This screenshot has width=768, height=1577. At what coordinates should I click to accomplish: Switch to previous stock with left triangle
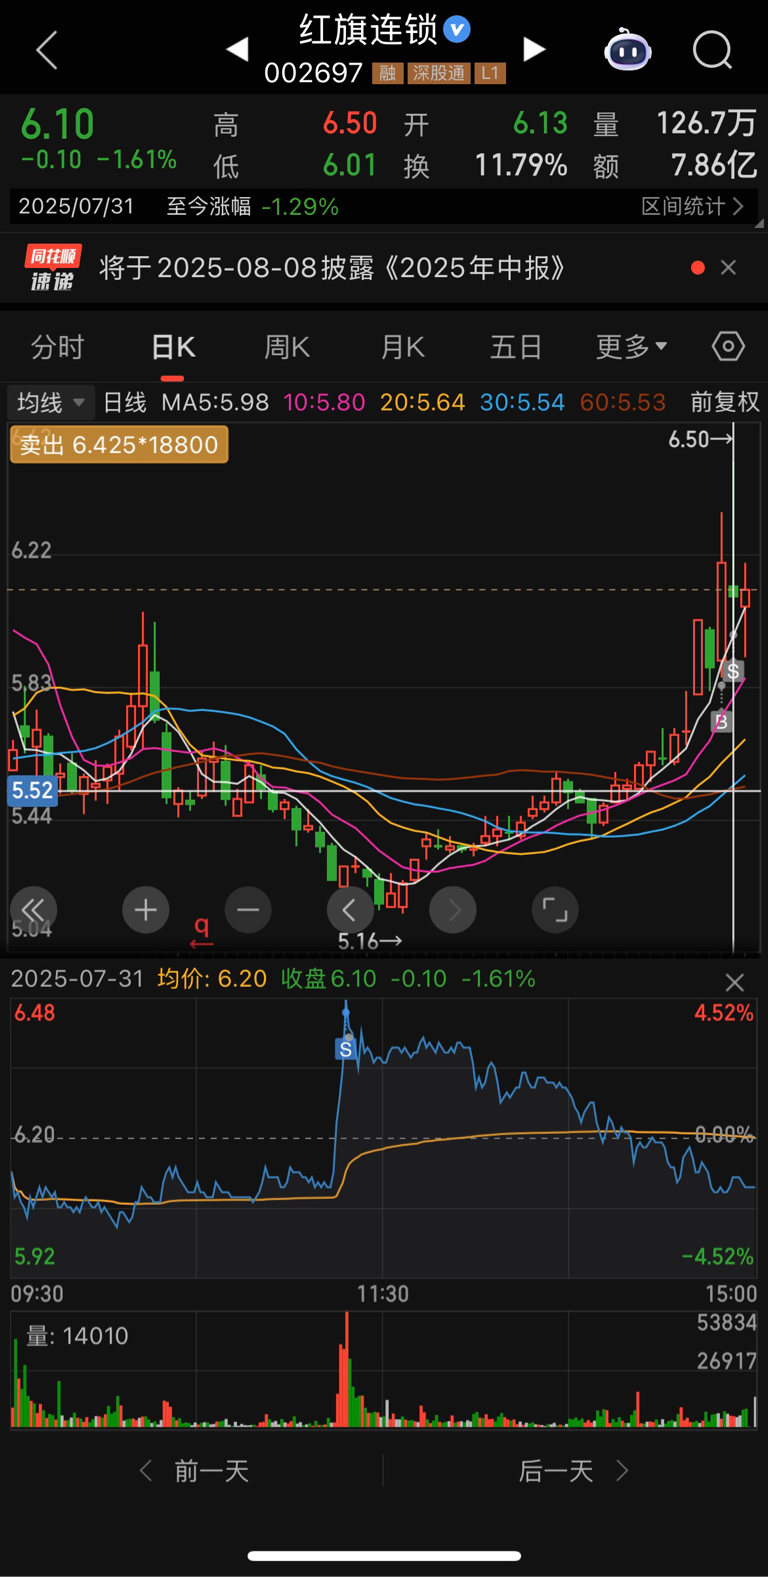237,49
